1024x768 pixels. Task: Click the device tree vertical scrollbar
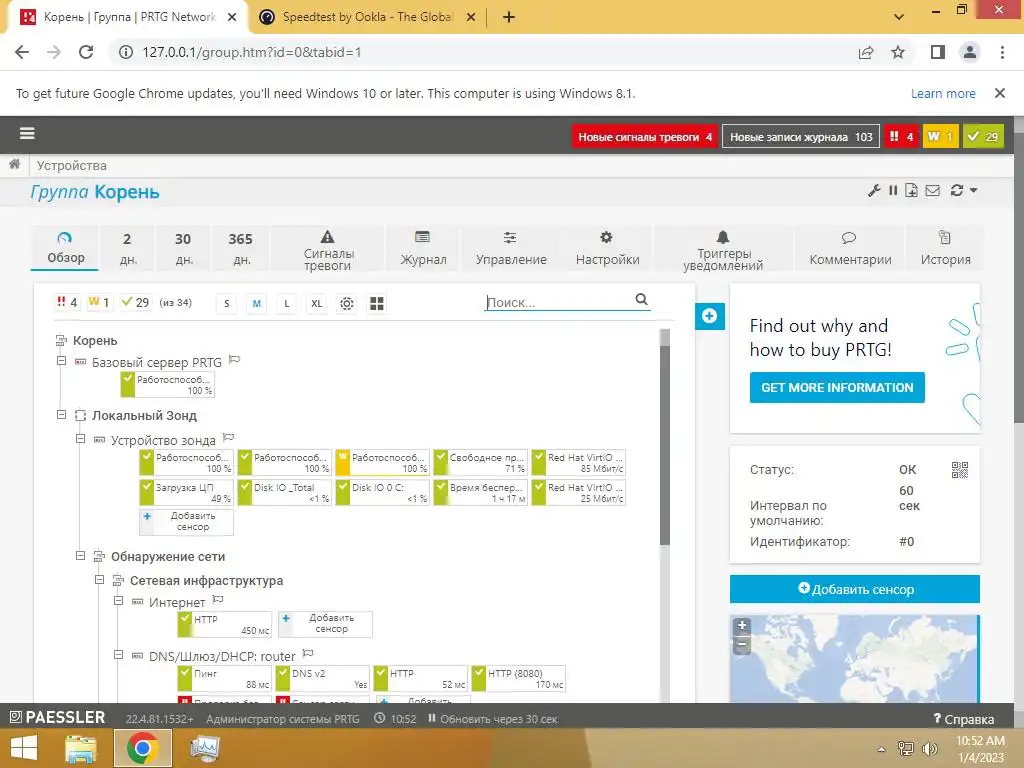[665, 444]
